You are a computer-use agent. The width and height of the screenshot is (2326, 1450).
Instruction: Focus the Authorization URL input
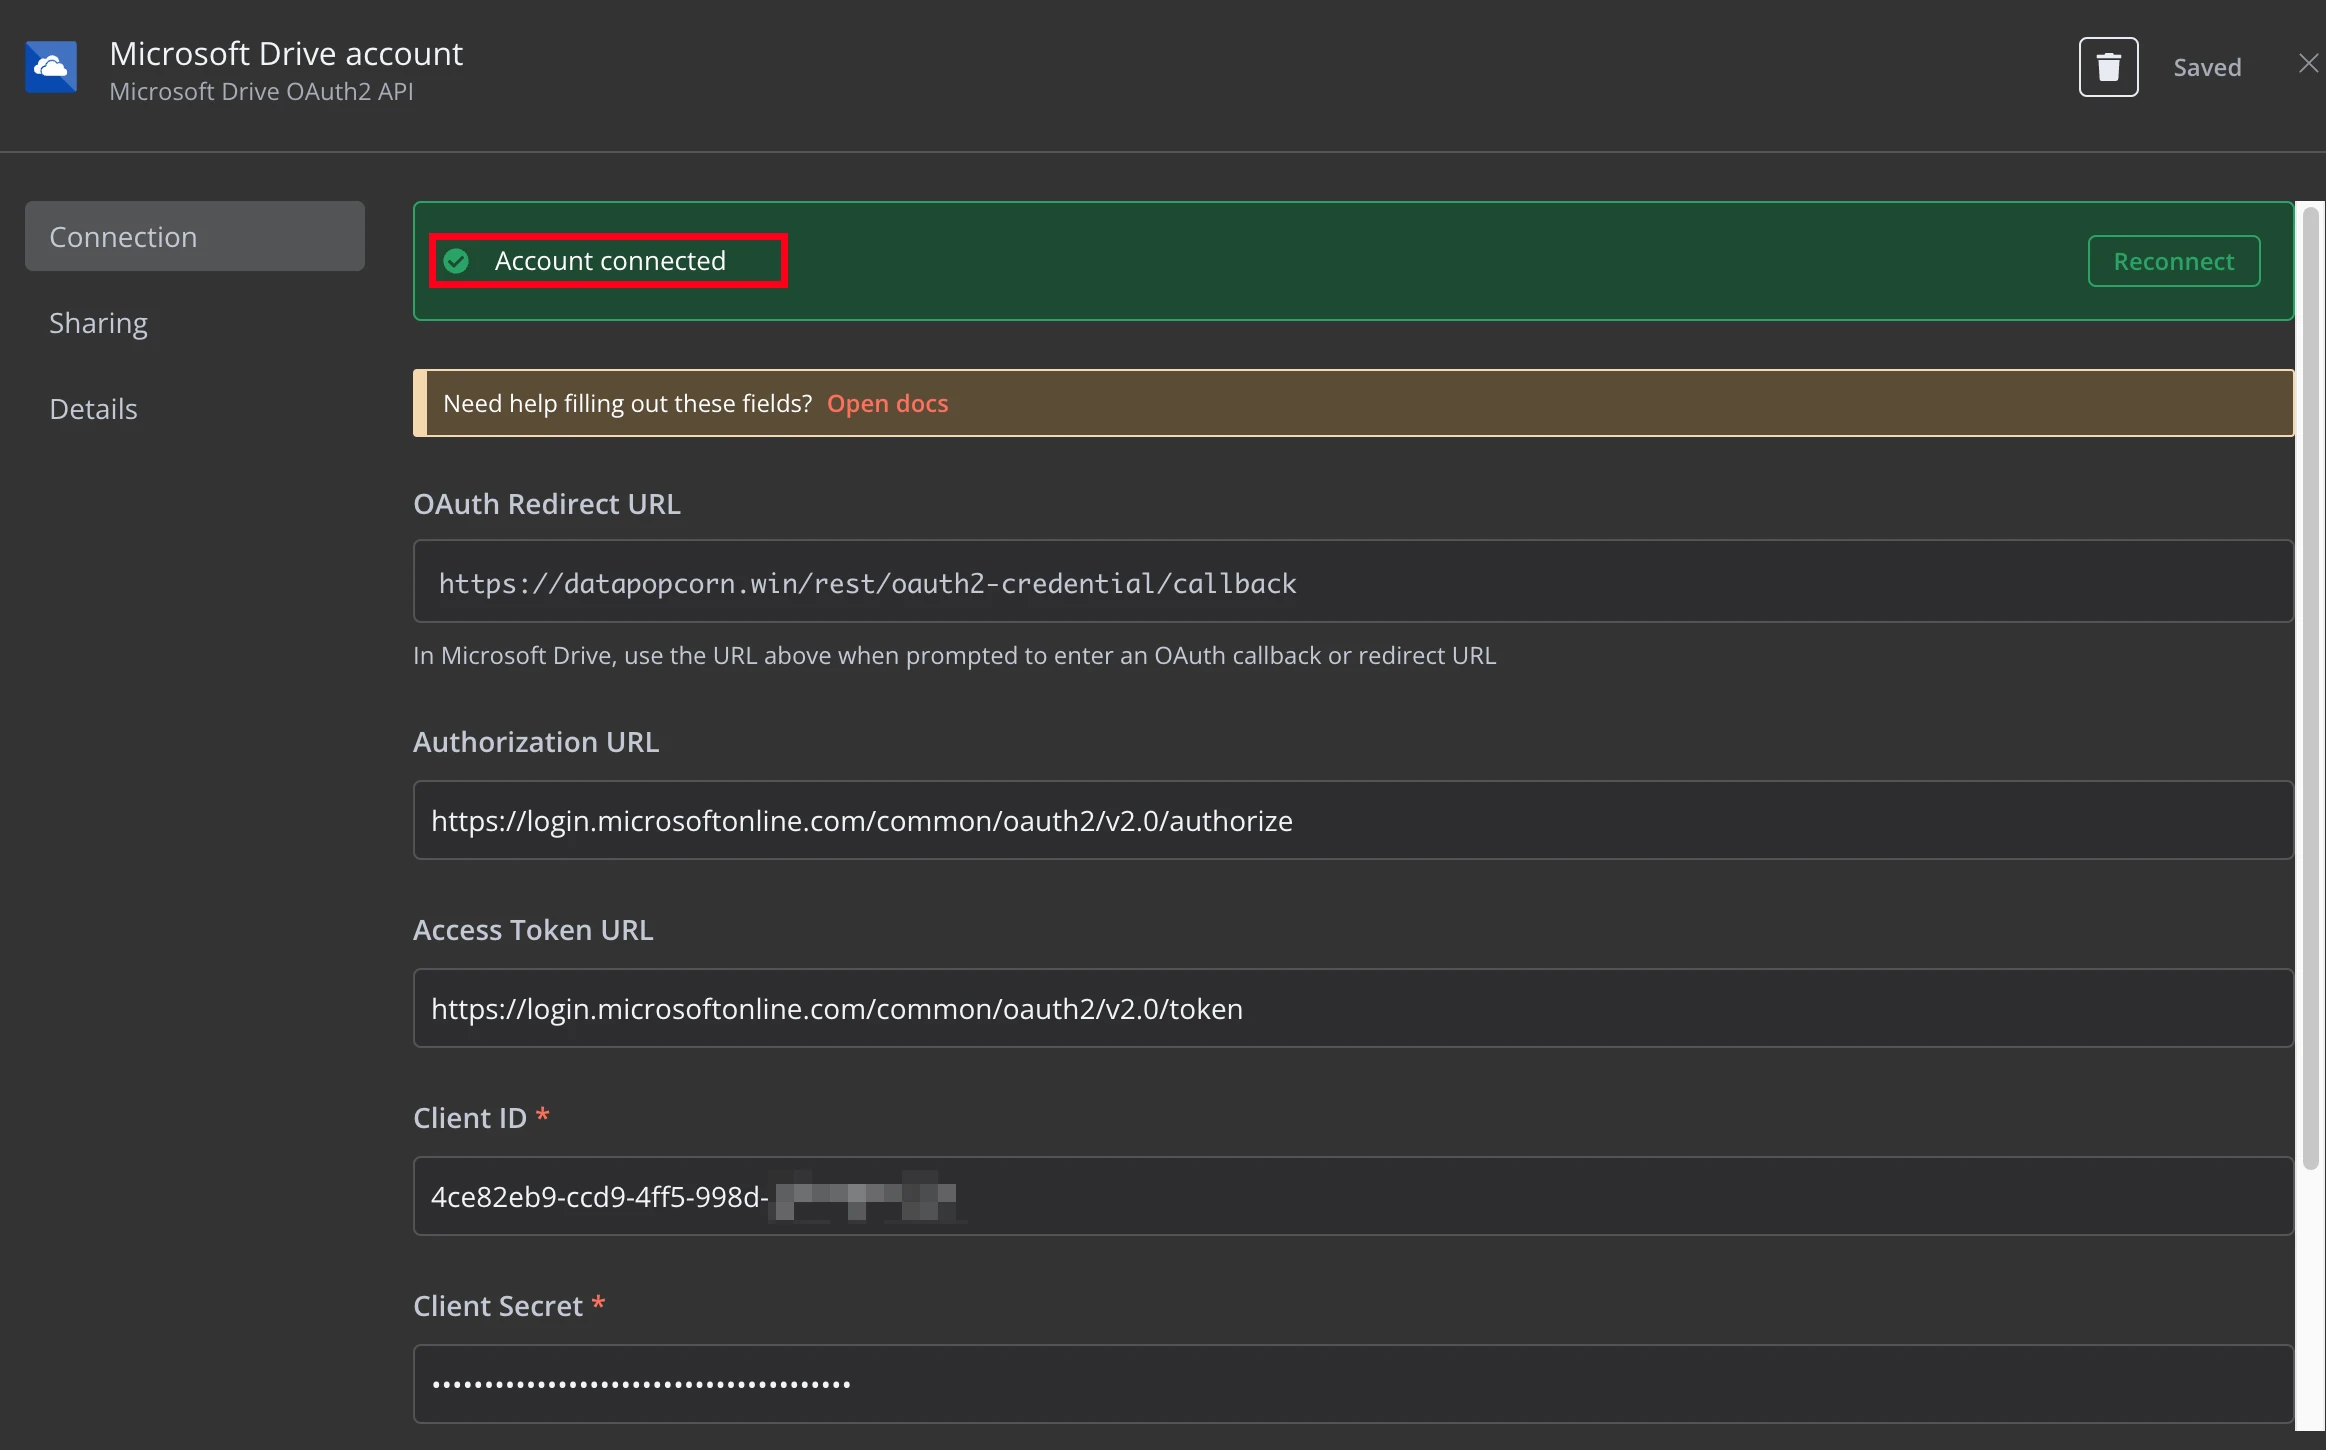point(1353,820)
